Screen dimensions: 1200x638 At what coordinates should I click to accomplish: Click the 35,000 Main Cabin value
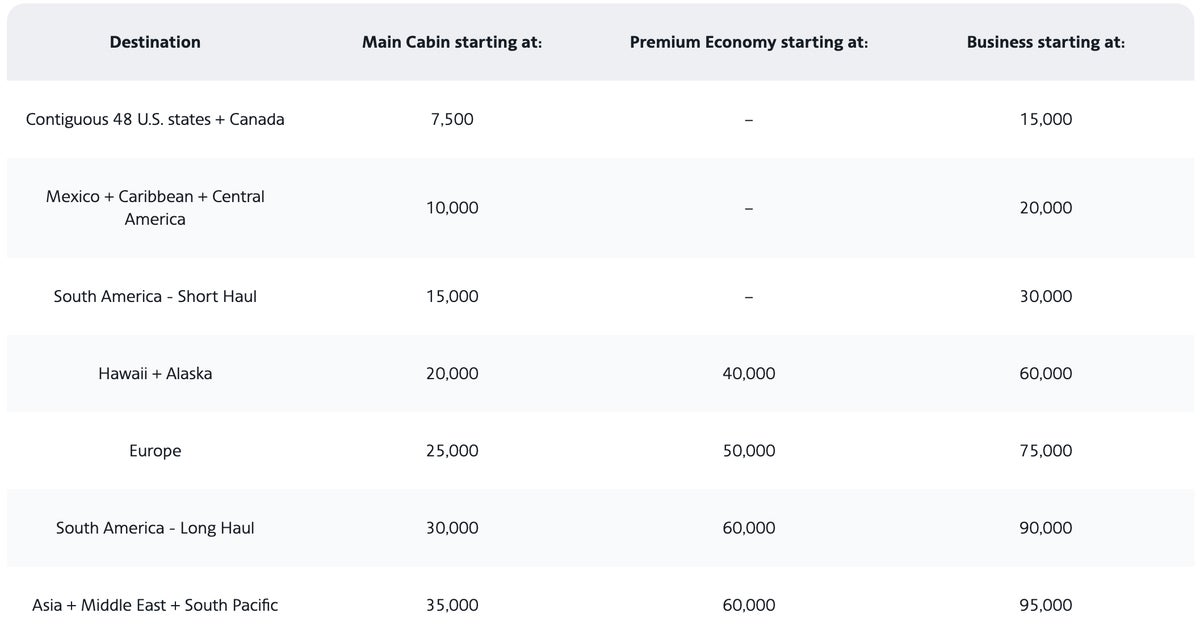pos(452,605)
